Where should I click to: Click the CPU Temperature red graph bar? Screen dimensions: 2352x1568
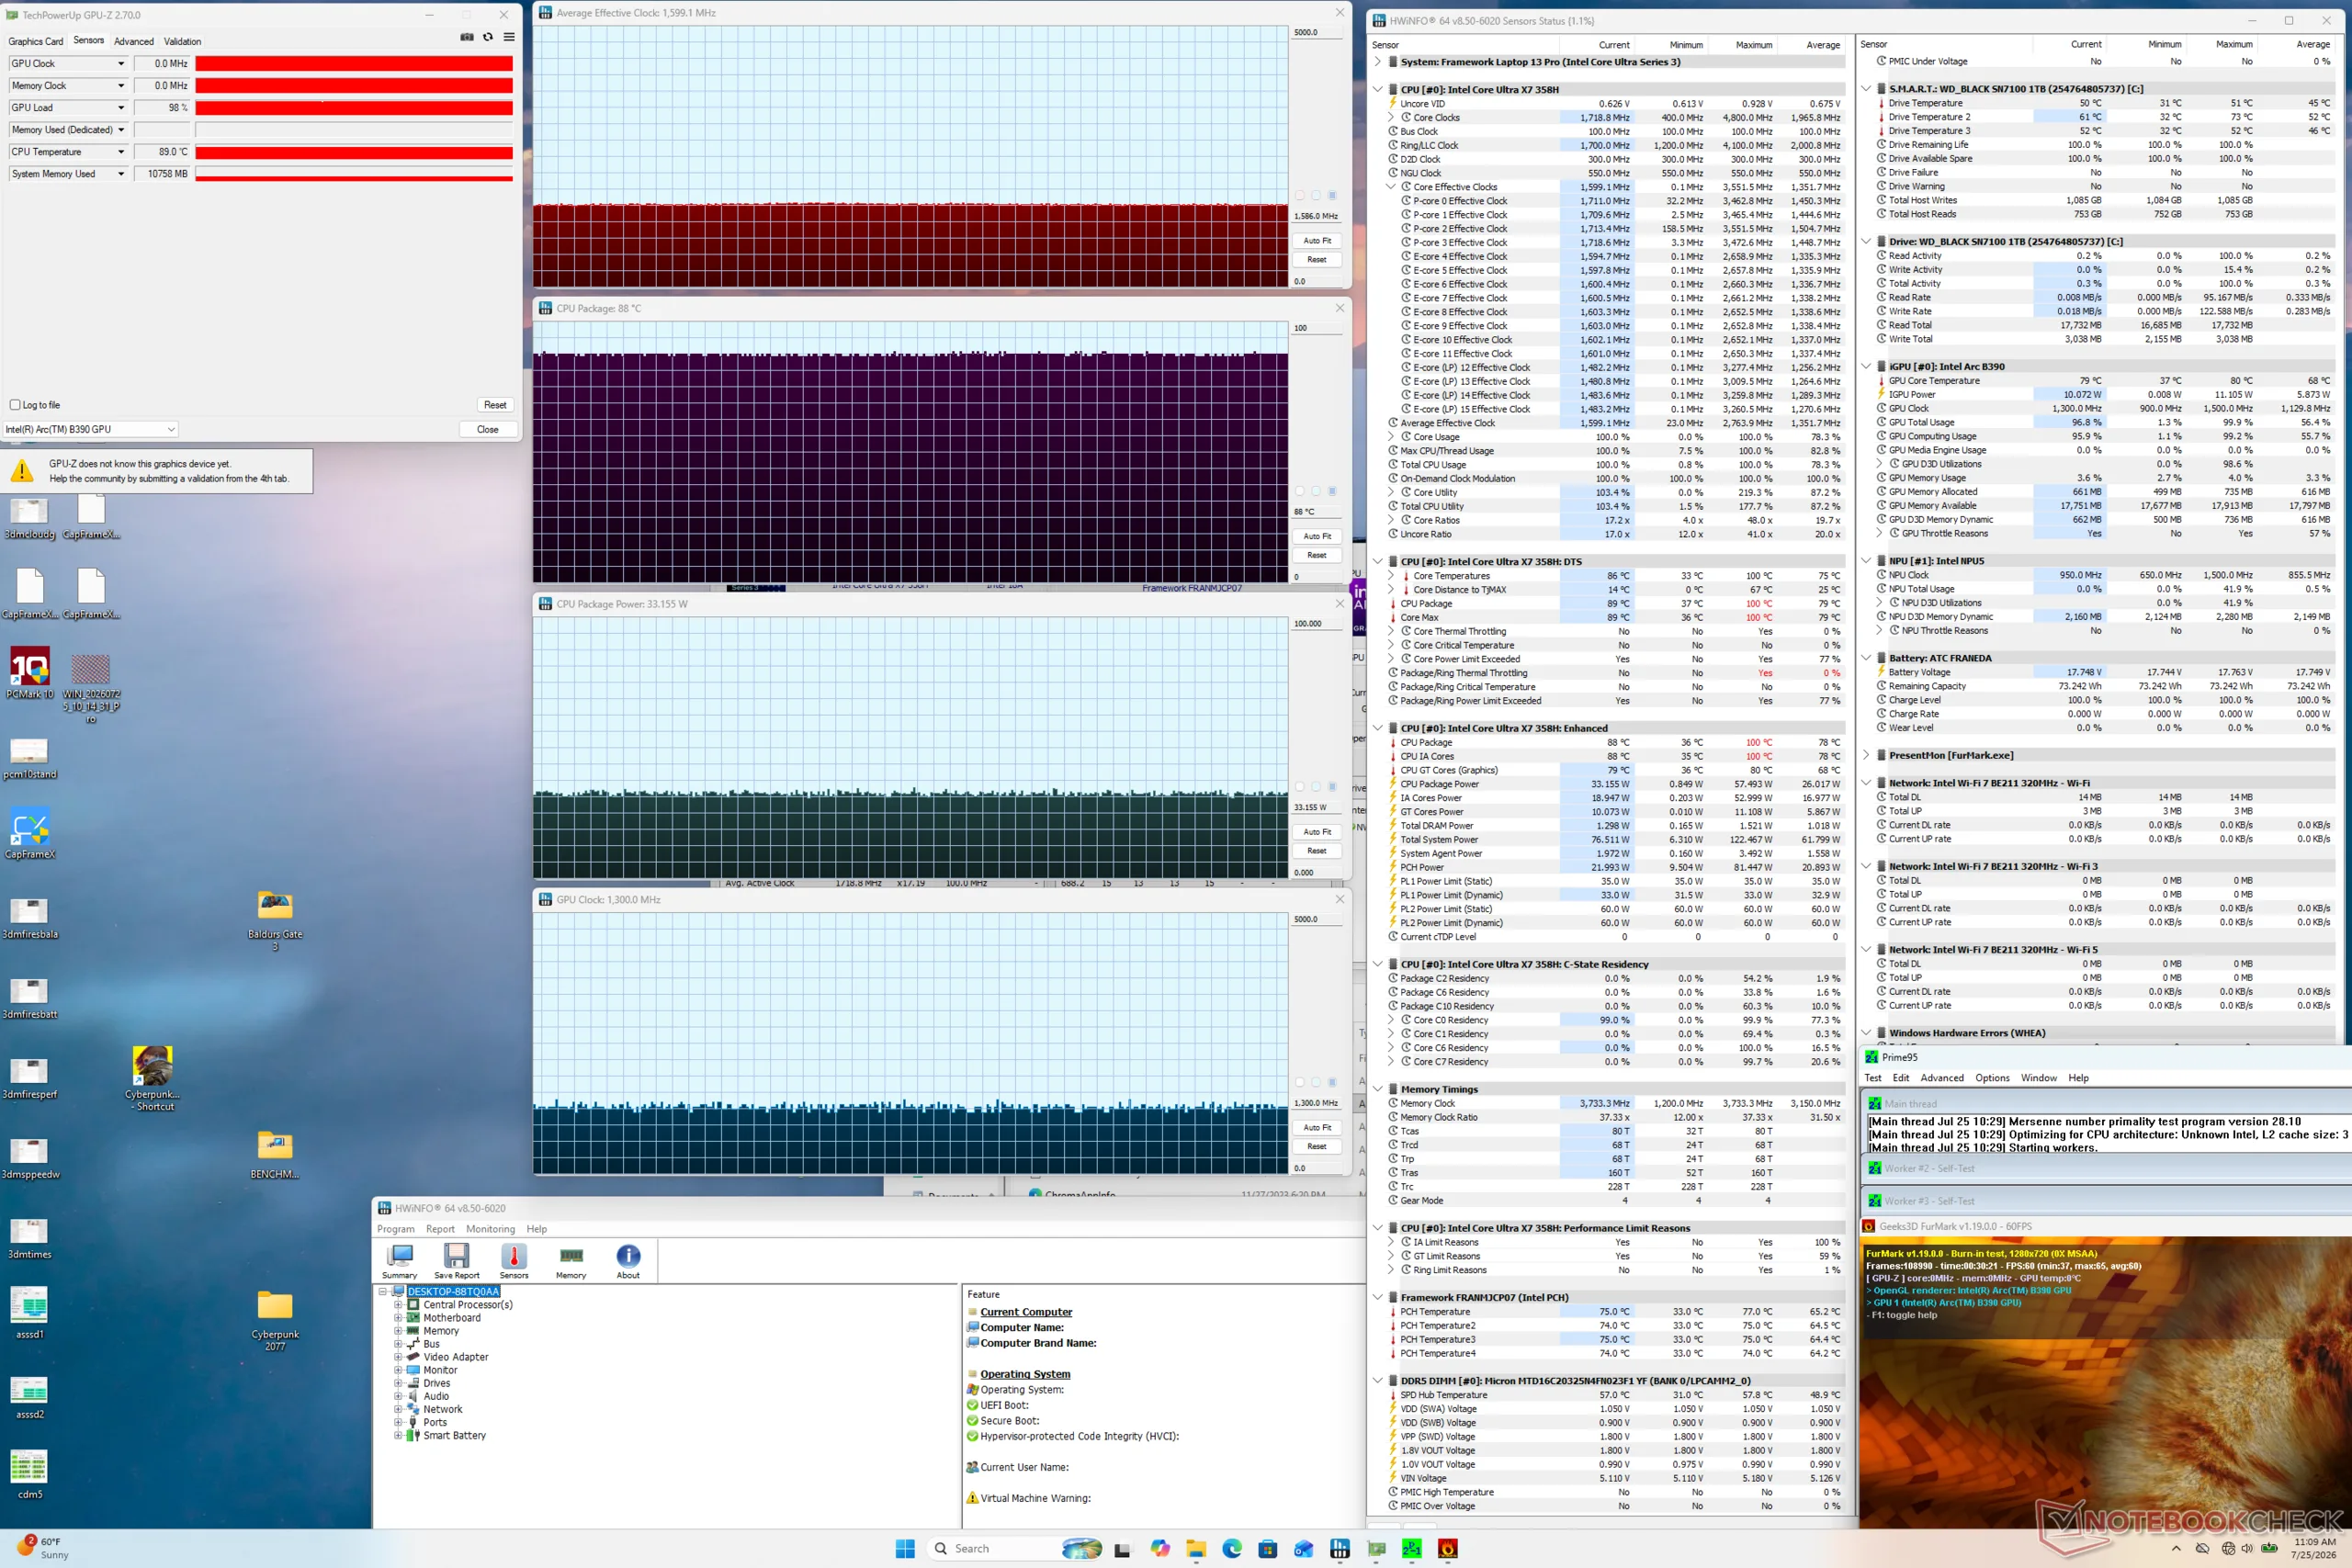(354, 151)
